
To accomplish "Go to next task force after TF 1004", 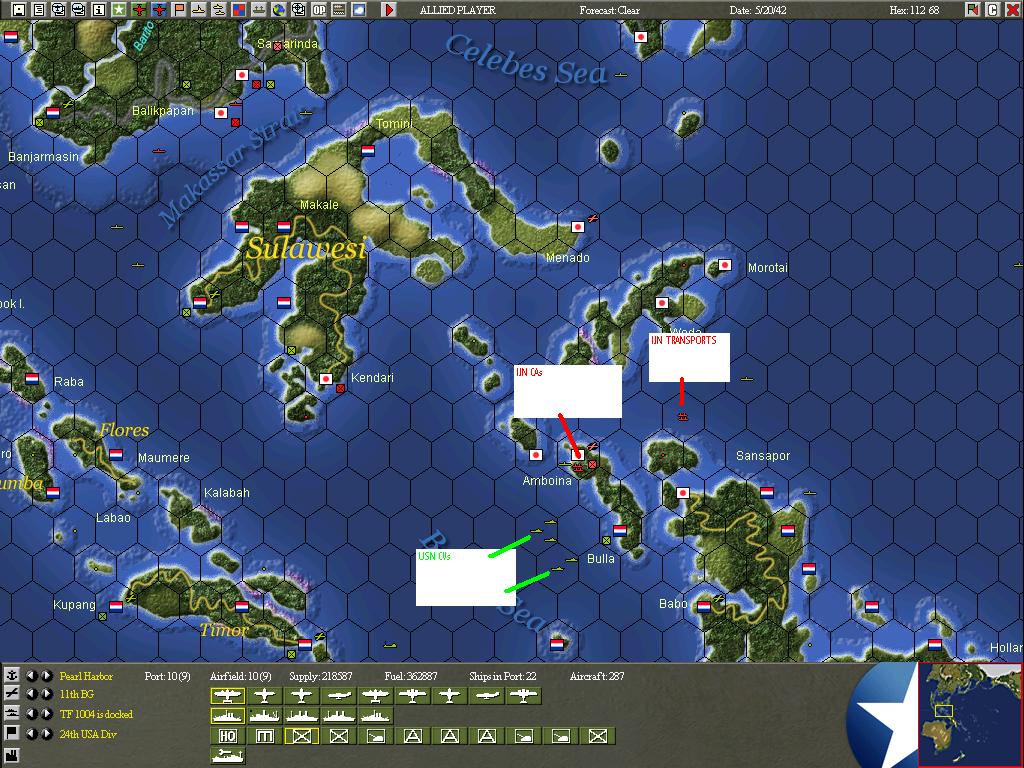I will click(x=46, y=714).
